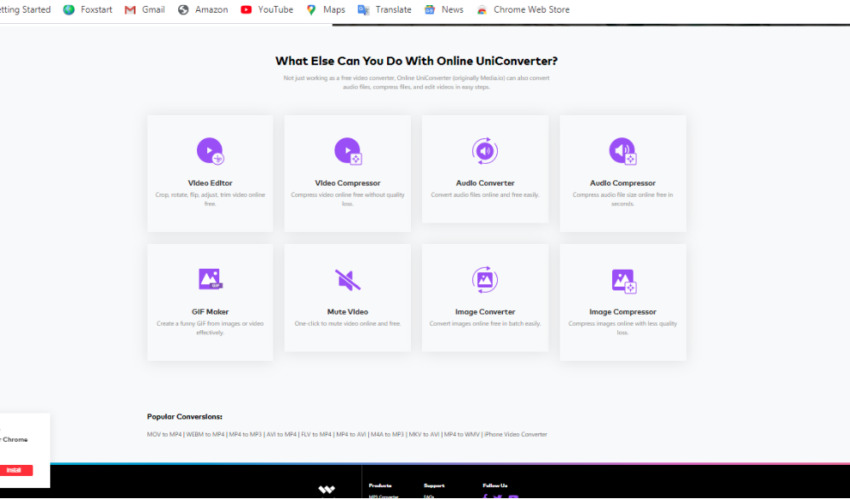850x499 pixels.
Task: Open the Maps bookmark
Action: [x=325, y=10]
